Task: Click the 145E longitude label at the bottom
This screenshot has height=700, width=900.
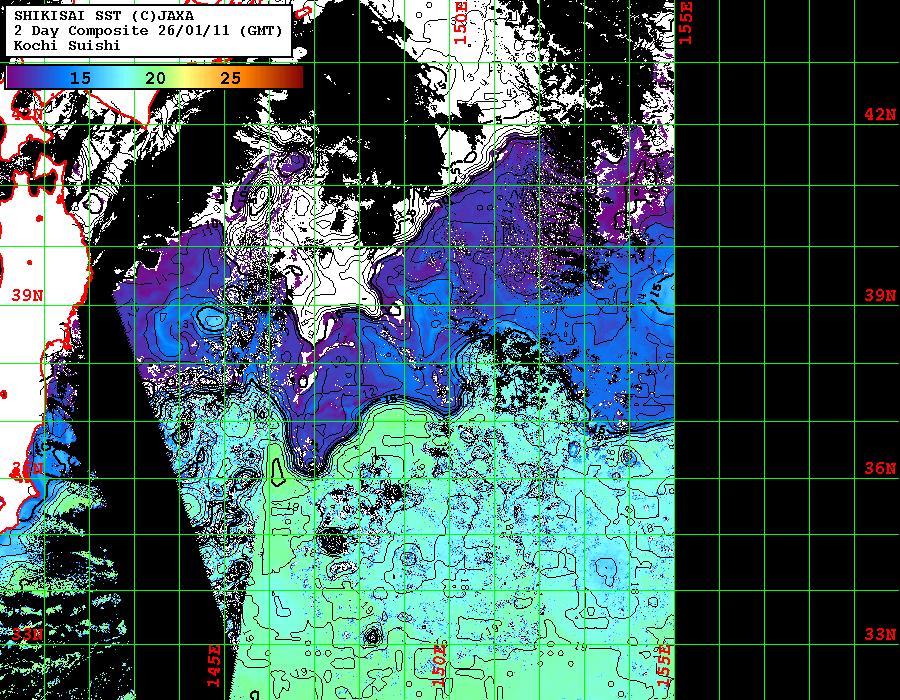Action: [214, 665]
